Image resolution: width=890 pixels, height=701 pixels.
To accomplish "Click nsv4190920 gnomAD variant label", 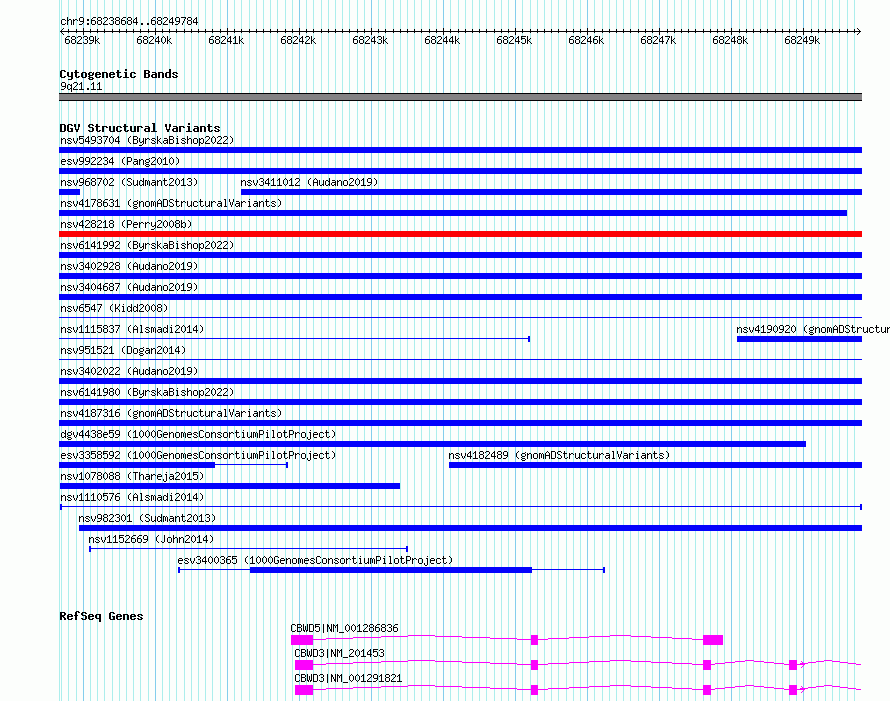I will click(x=813, y=329).
